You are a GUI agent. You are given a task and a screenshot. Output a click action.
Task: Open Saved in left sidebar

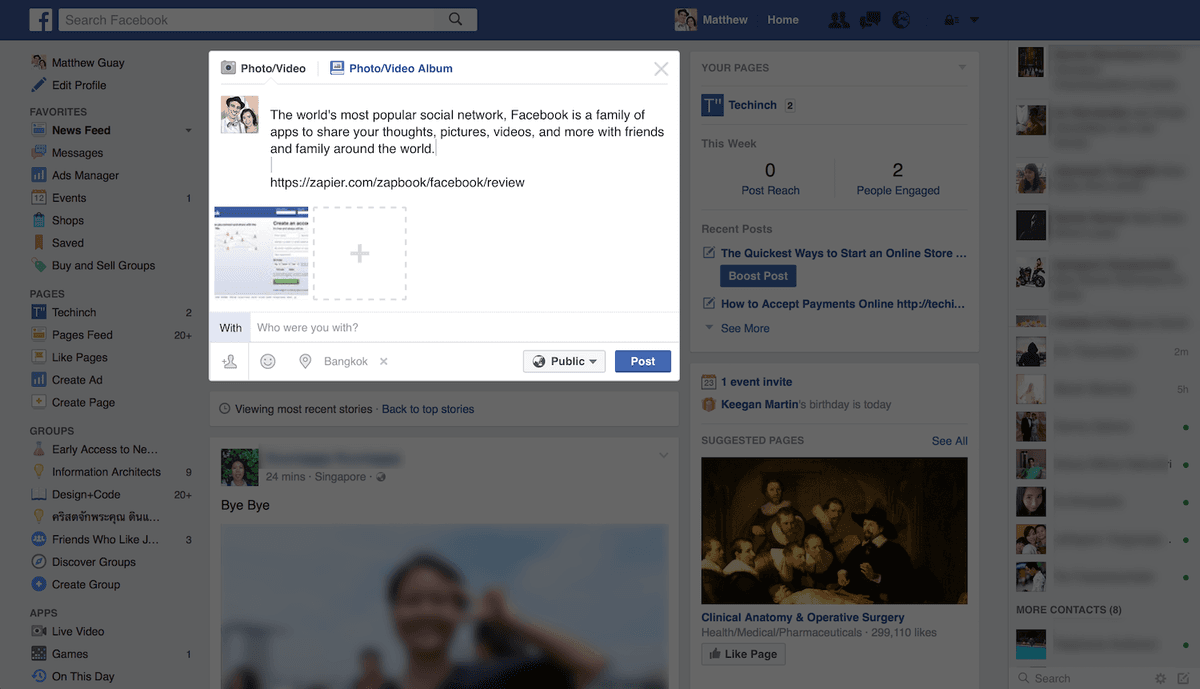click(68, 243)
